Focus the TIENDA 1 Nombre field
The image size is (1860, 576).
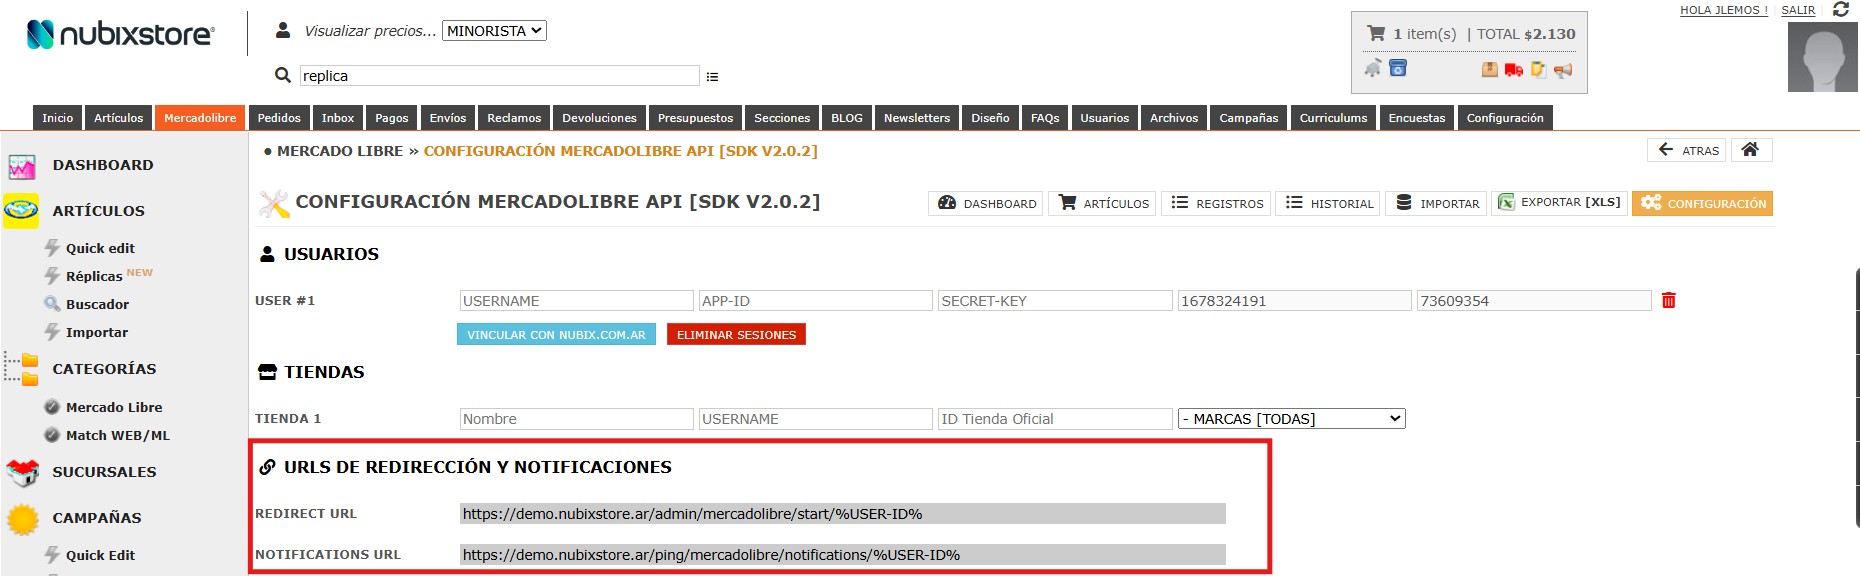576,419
